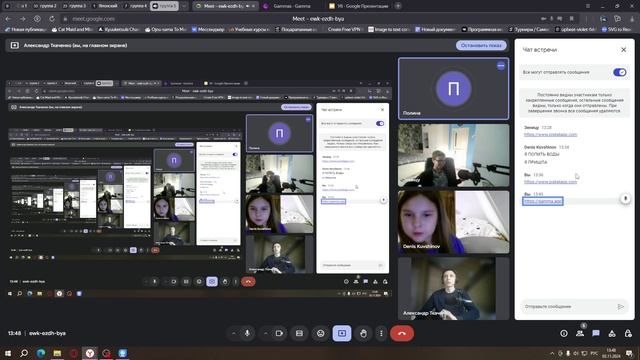The image size is (640, 360).
Task: Mute the microphone in Meet toolbar
Action: coord(247,333)
